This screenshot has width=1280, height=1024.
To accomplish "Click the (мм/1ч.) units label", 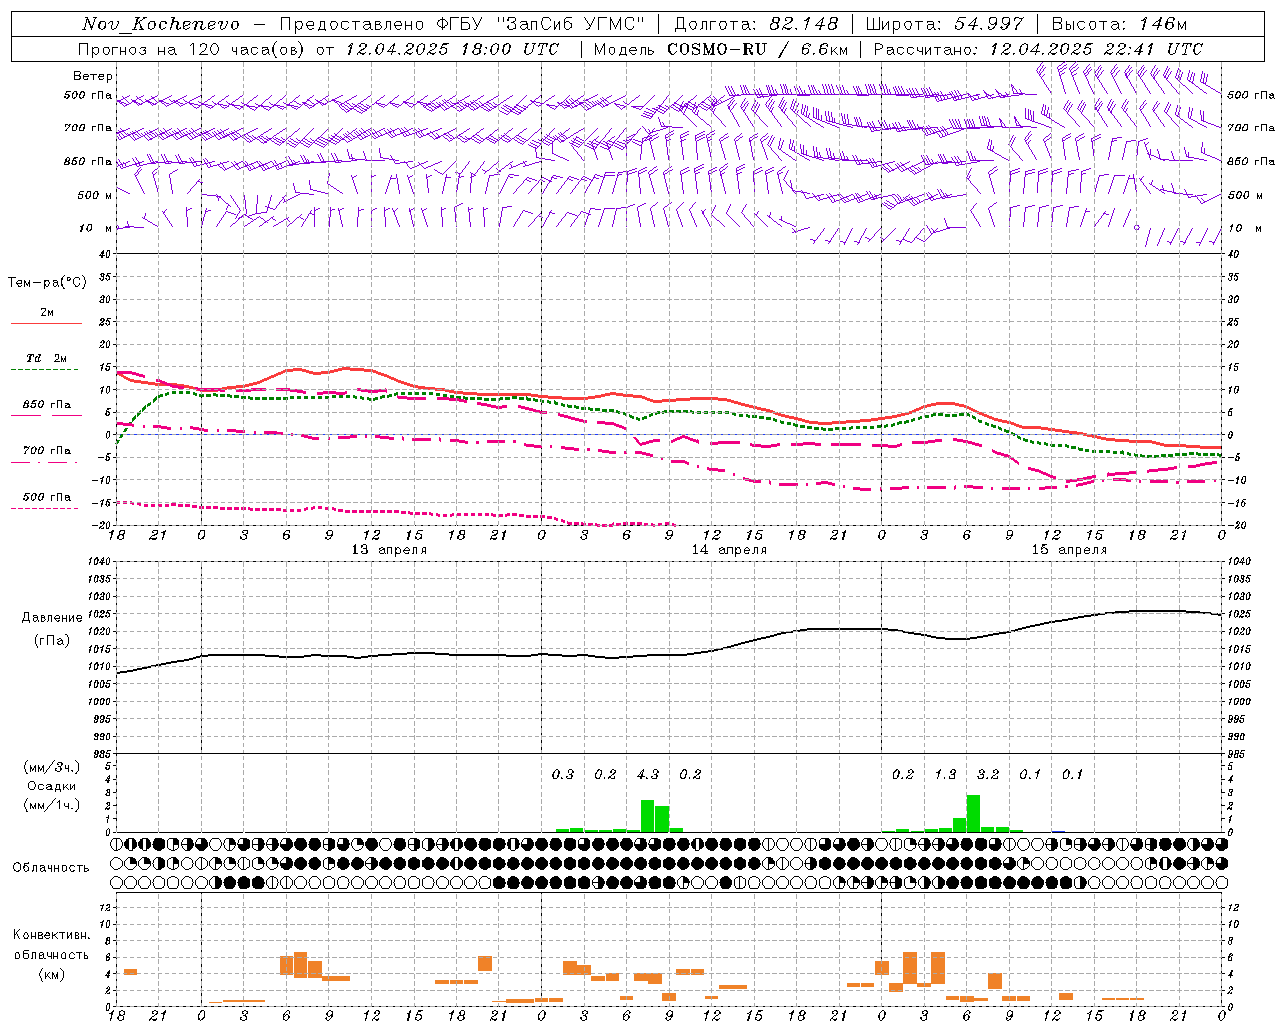I will 51,805.
